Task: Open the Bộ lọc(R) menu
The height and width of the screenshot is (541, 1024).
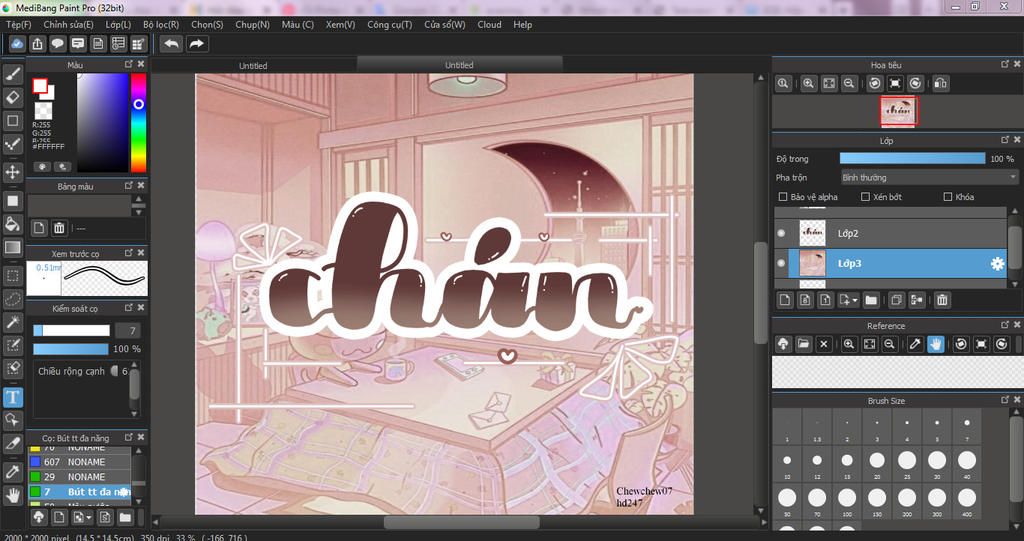Action: pos(161,24)
